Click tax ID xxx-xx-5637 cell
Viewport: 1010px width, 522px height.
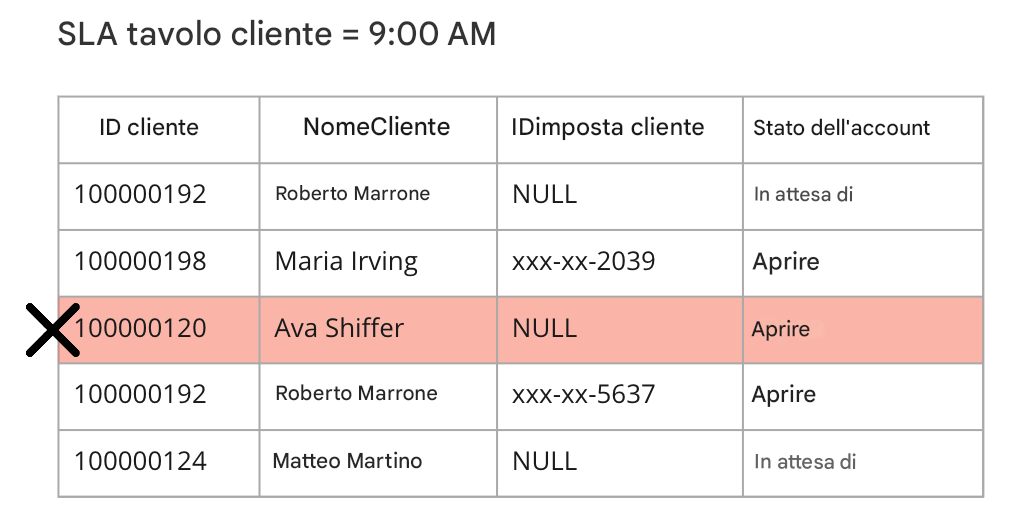[620, 396]
